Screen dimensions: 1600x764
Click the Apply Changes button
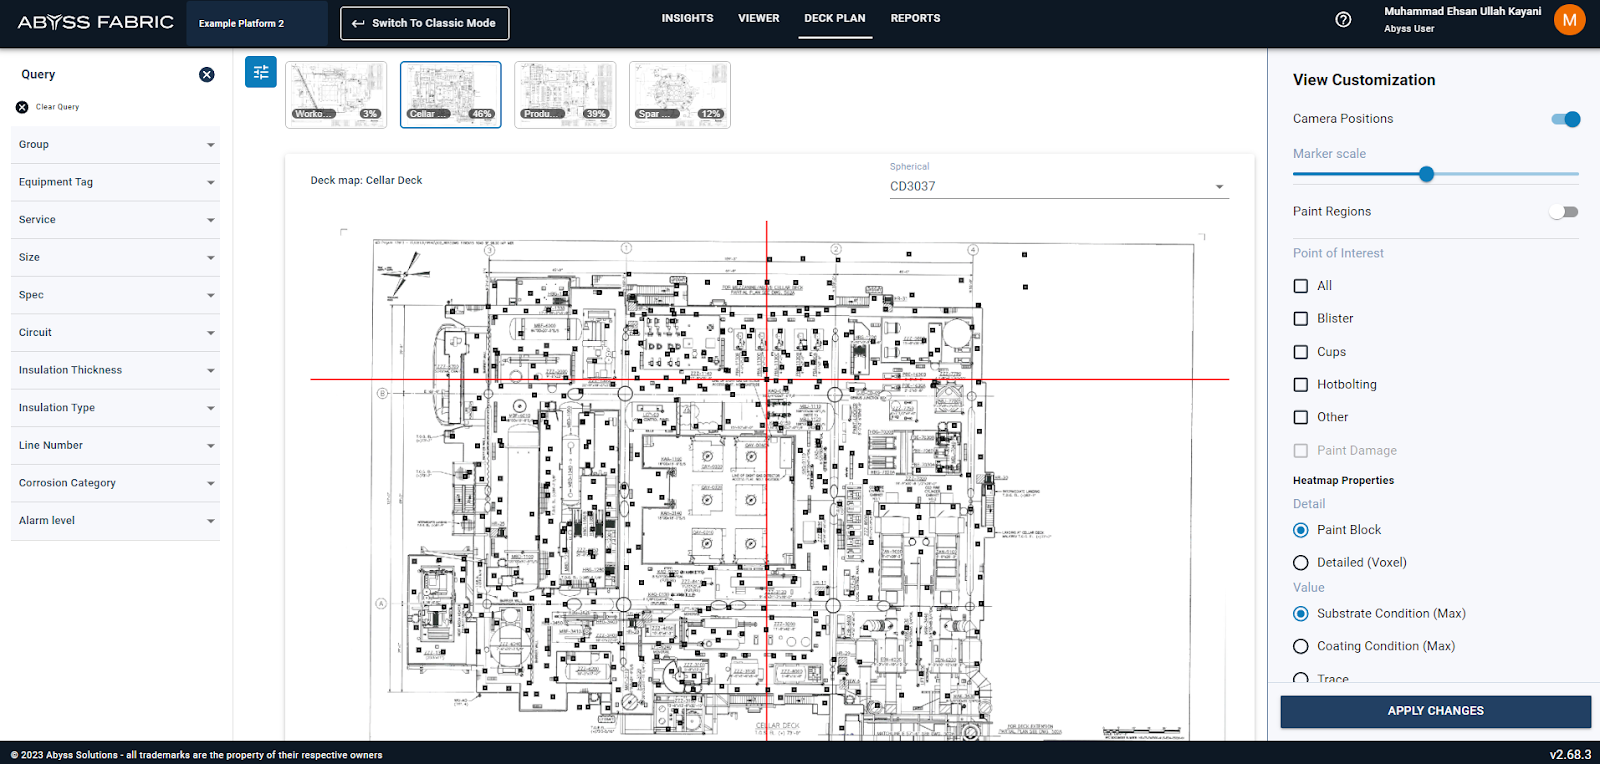tap(1435, 711)
